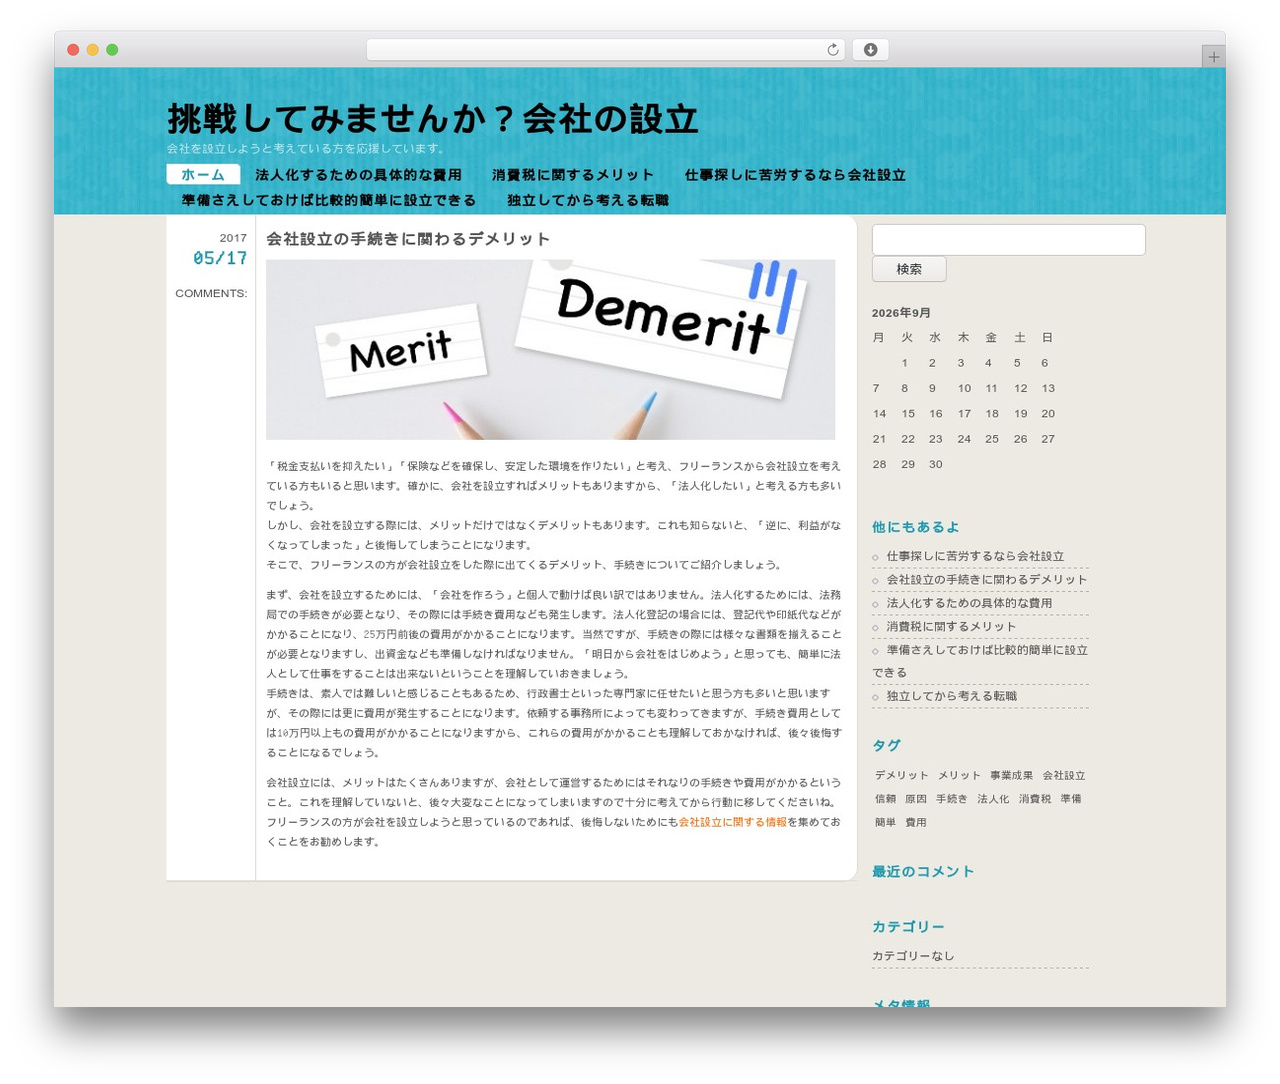The width and height of the screenshot is (1280, 1084).
Task: Click the post date 05/17
Action: pos(220,258)
